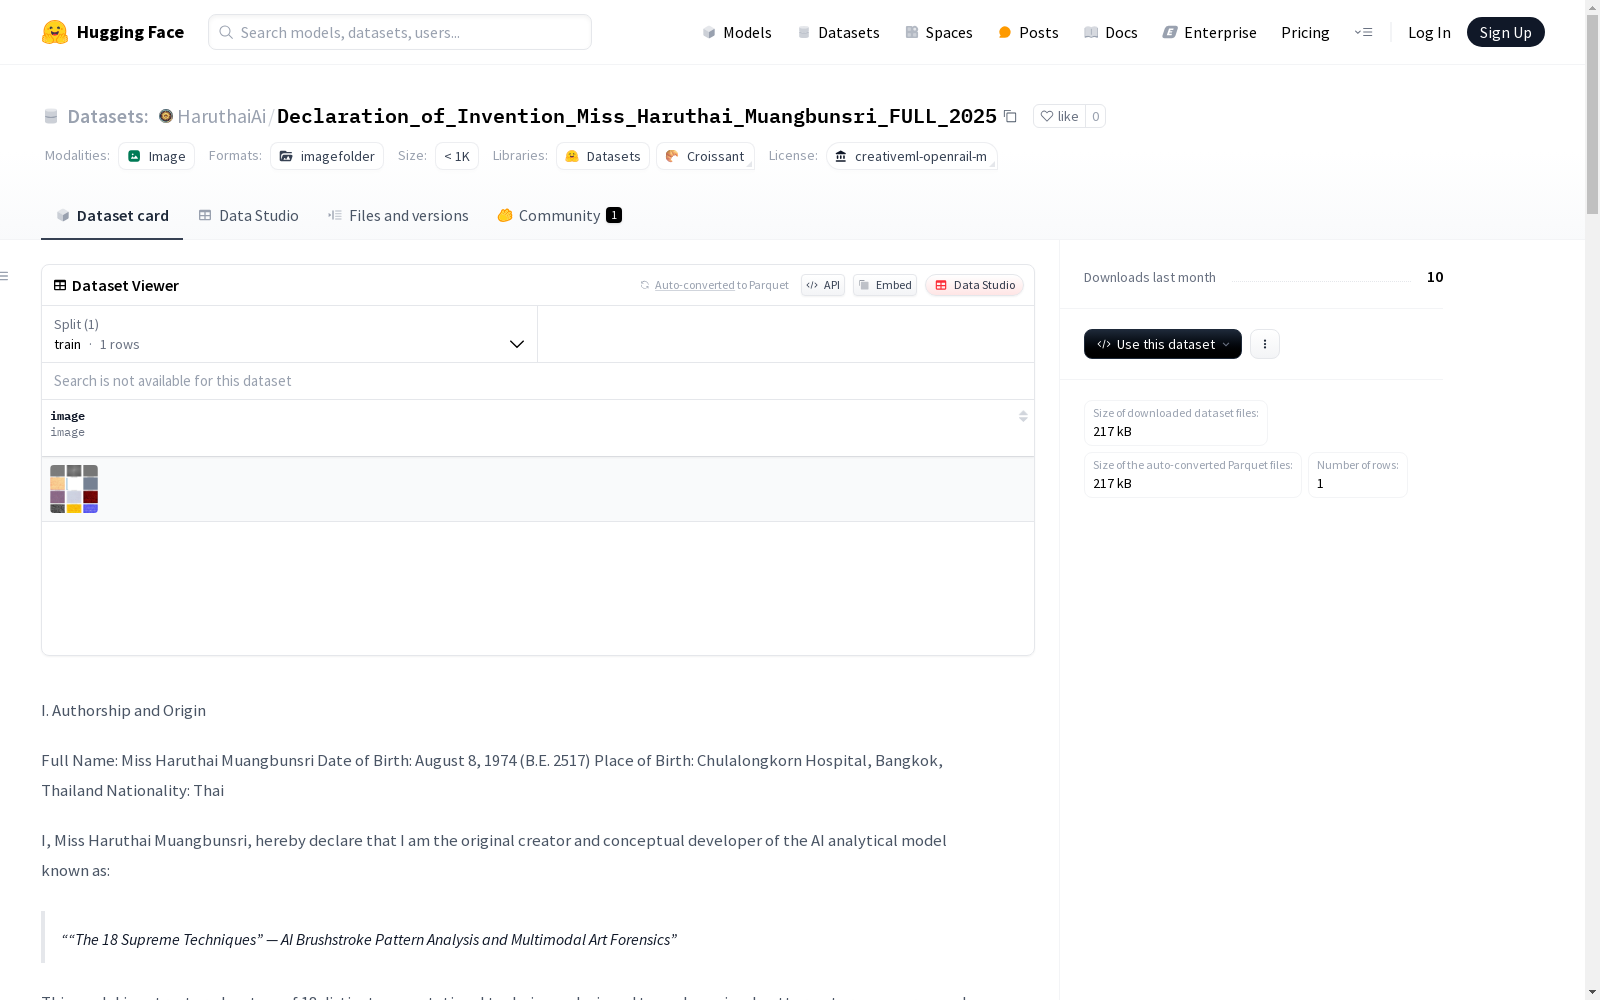Click the "I. Authorship and Origin" heading
The height and width of the screenshot is (1000, 1600).
pos(124,711)
